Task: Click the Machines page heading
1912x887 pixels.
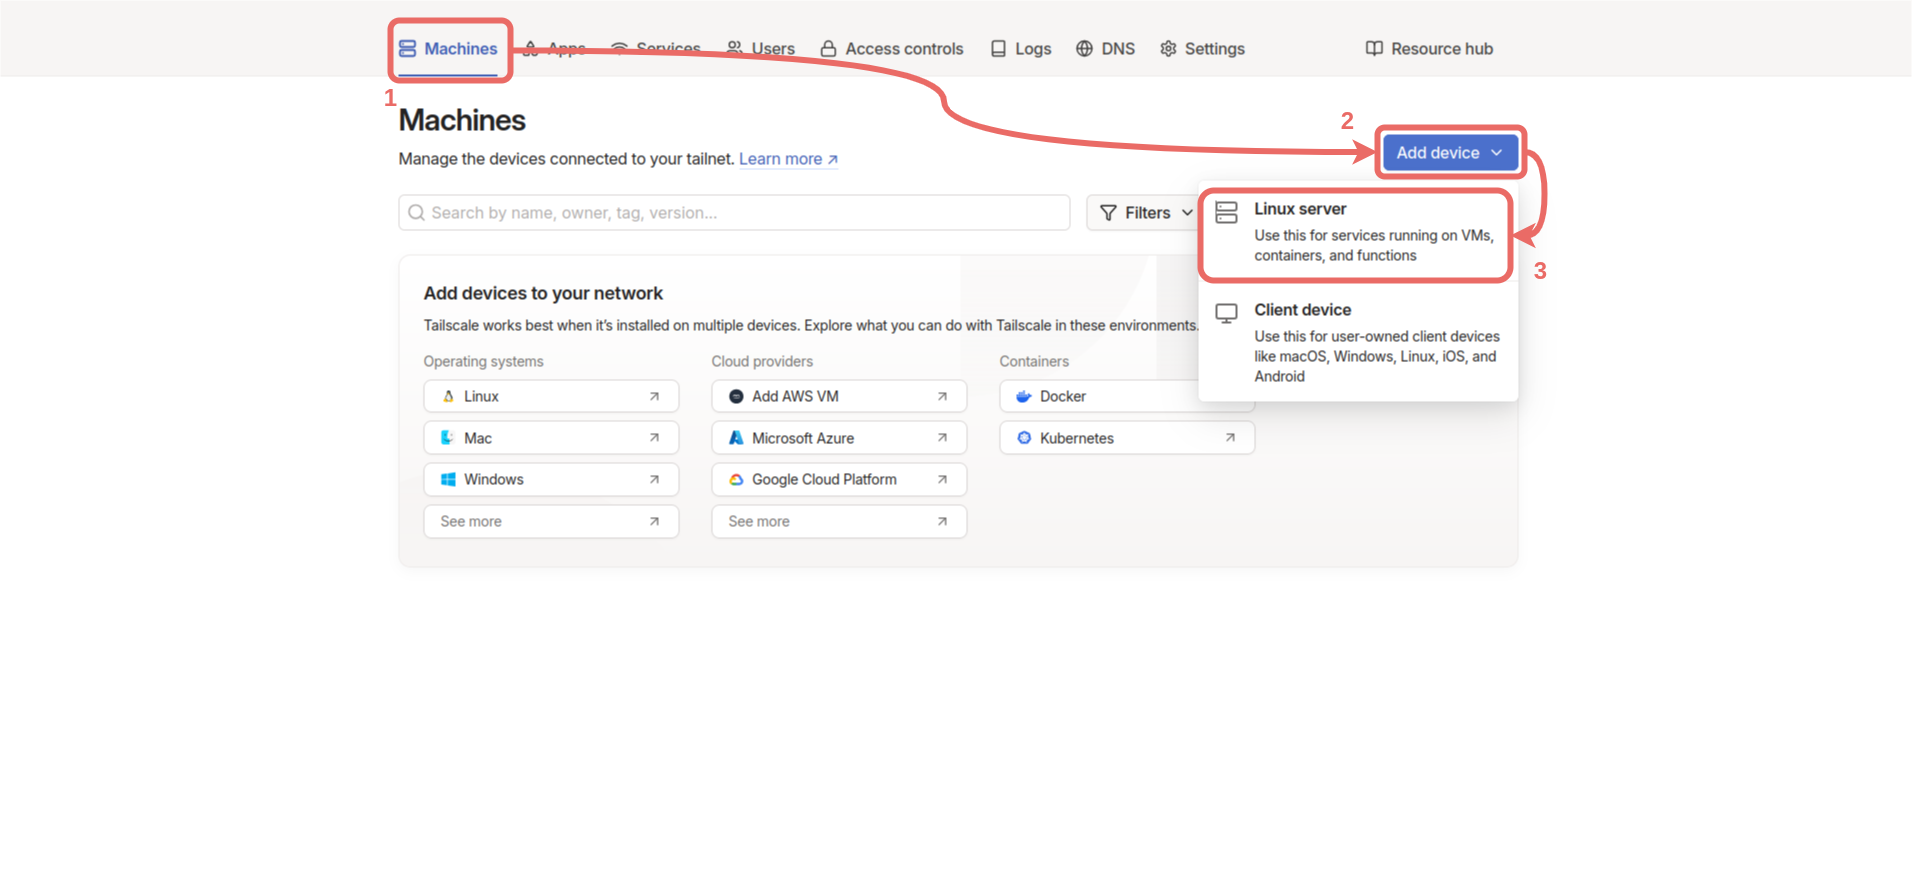Action: pyautogui.click(x=462, y=121)
